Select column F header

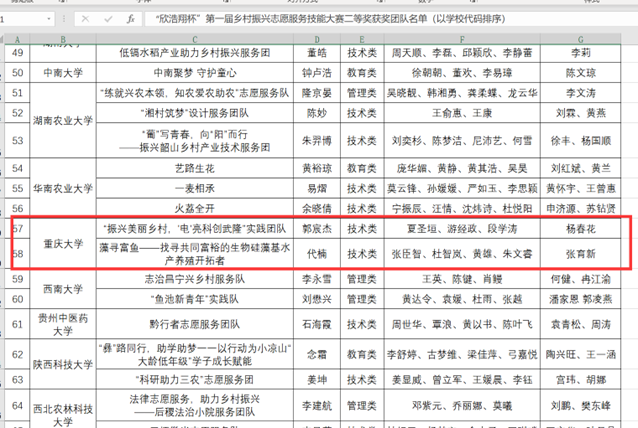(458, 39)
